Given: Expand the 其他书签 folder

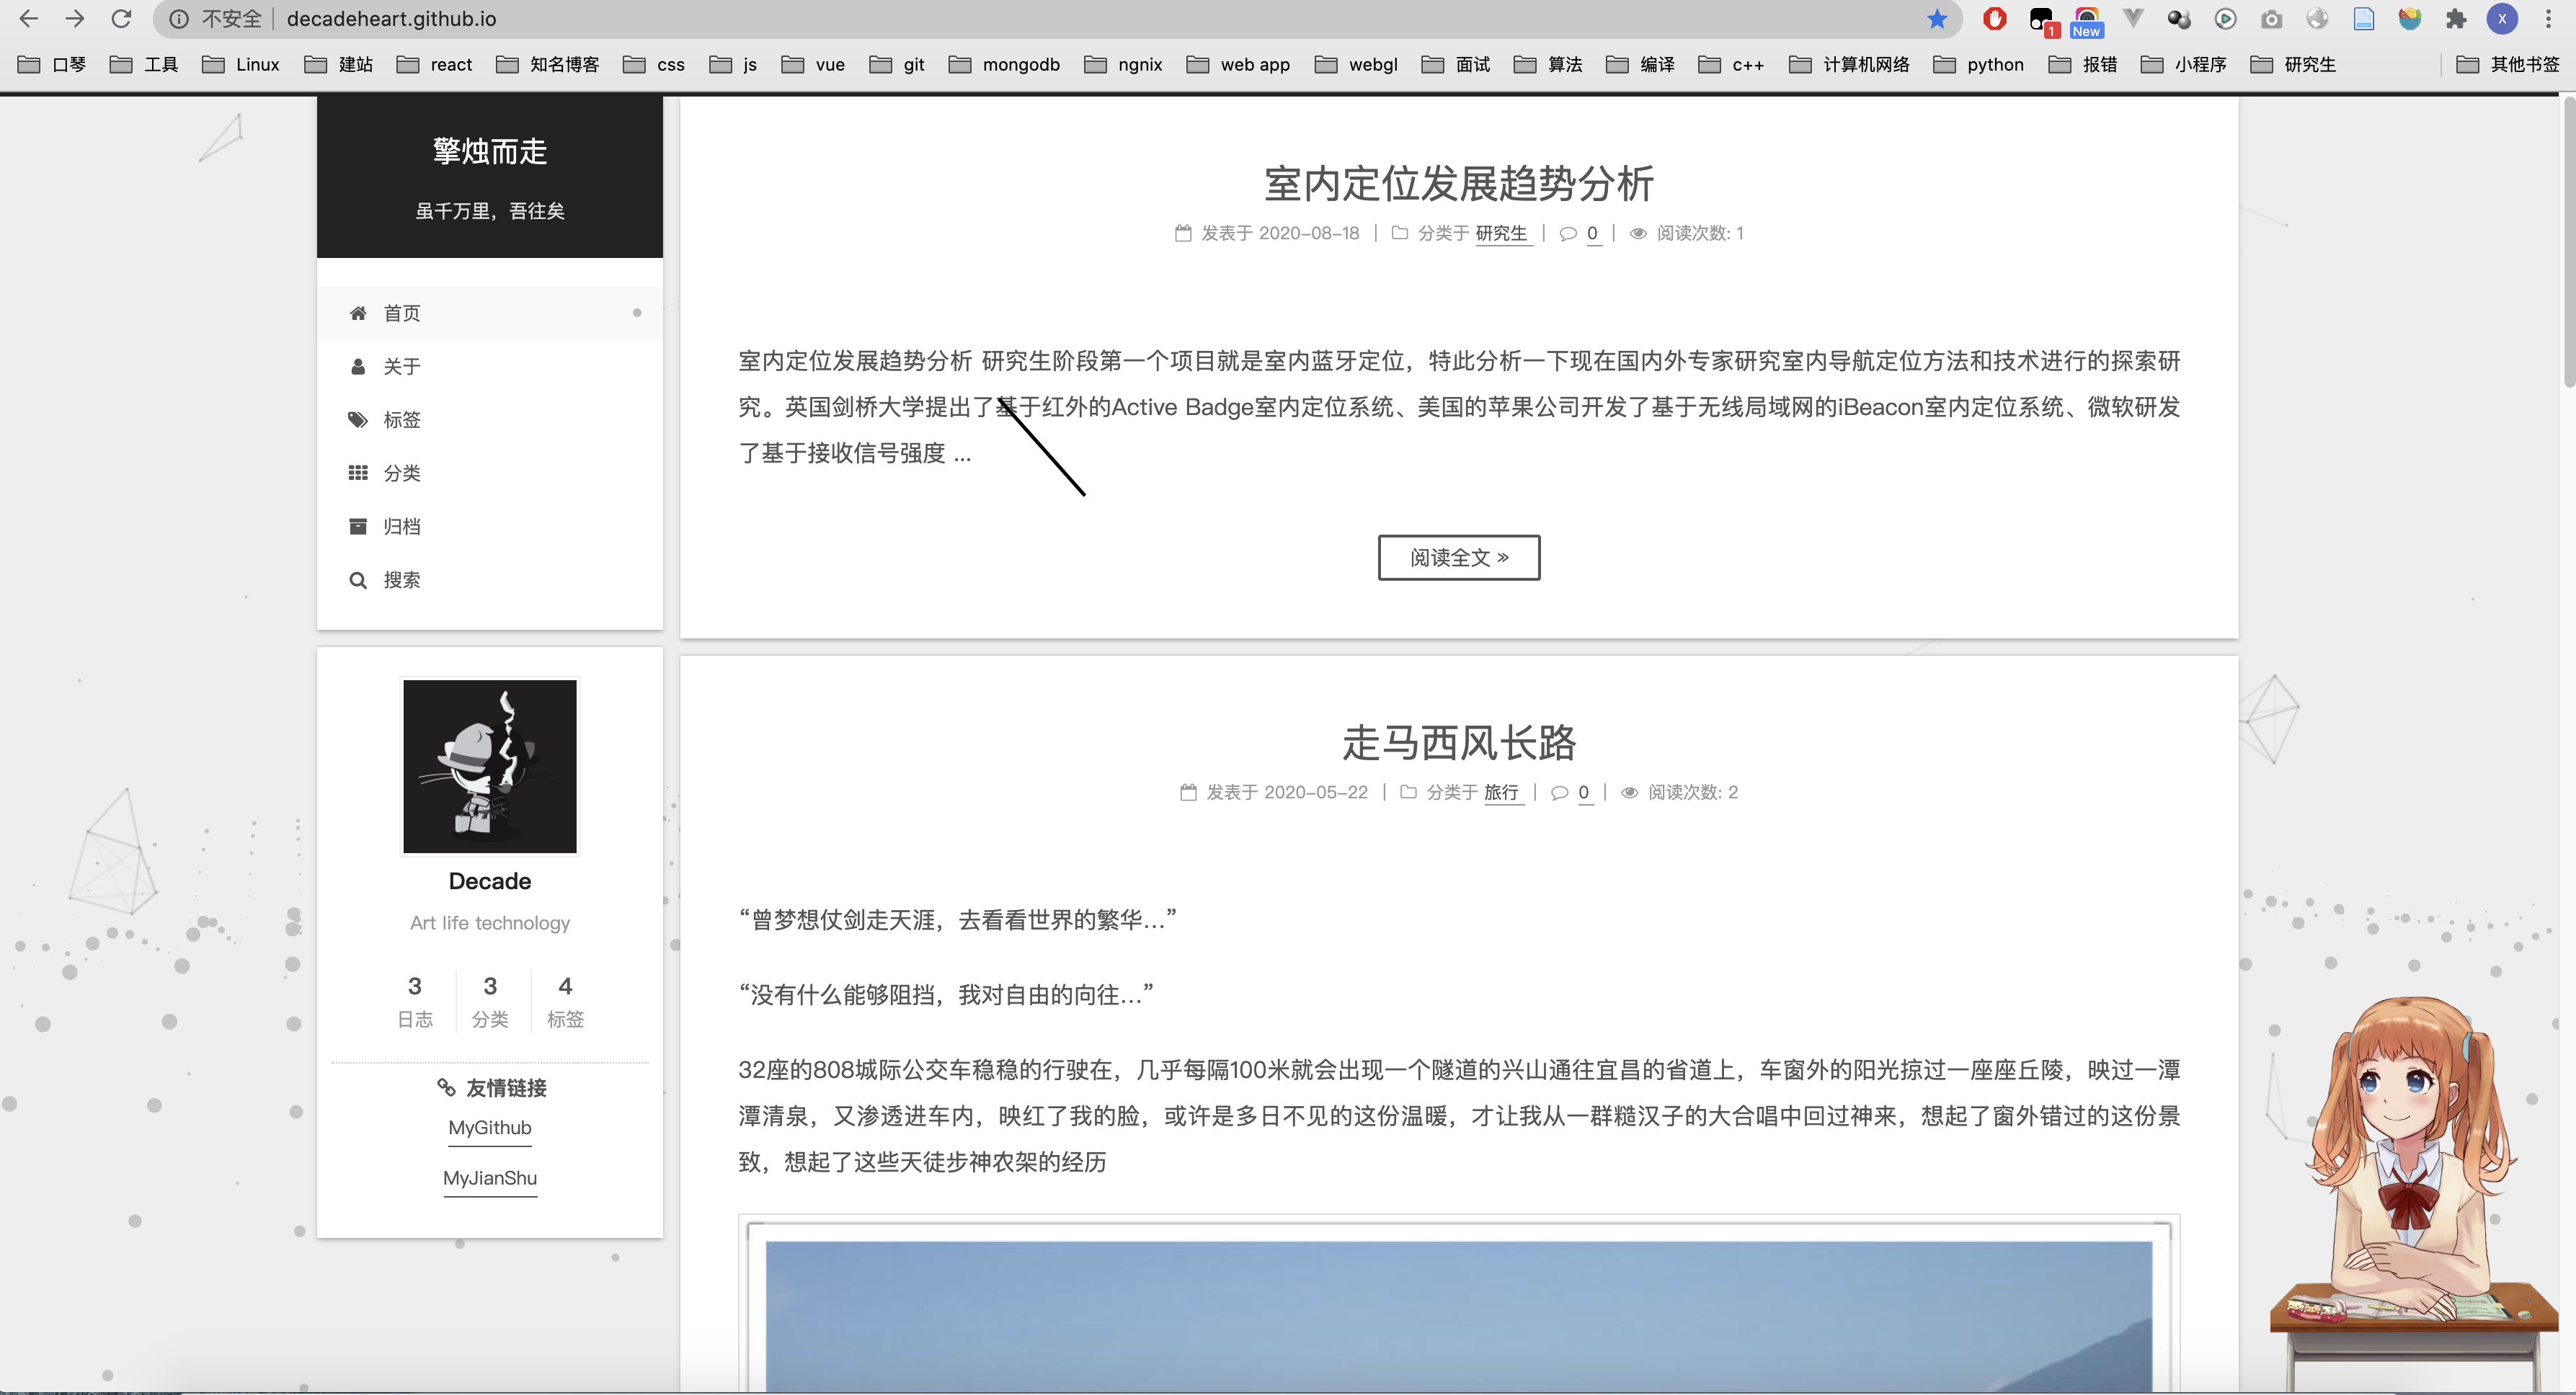Looking at the screenshot, I should [2508, 64].
